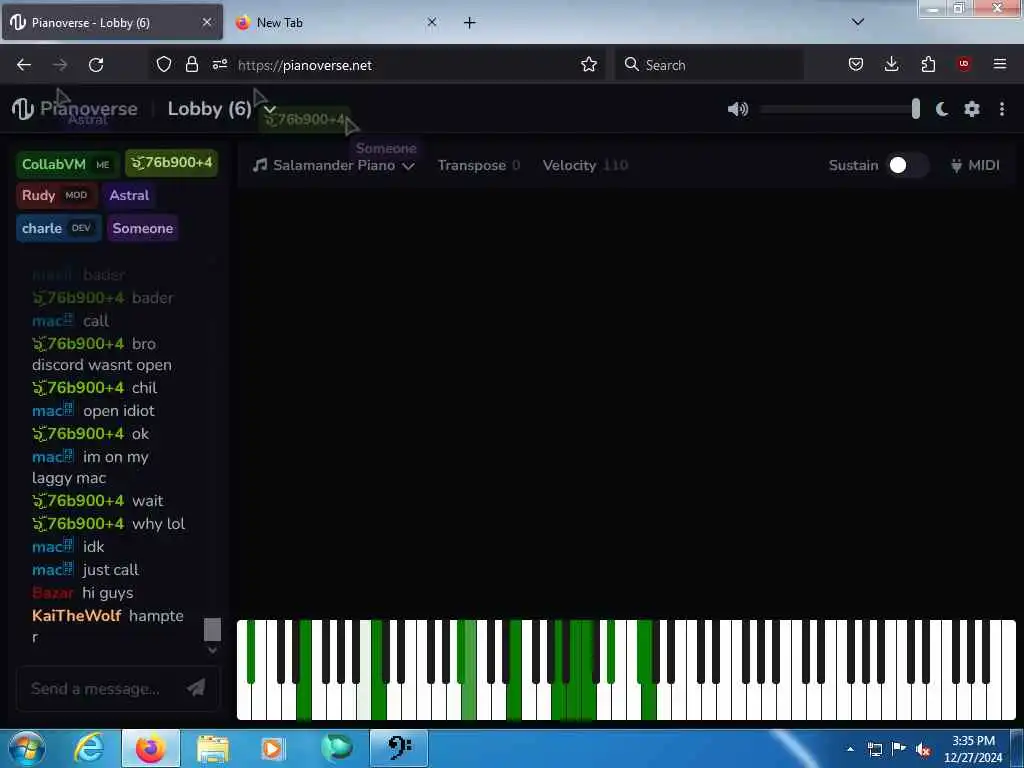Launch Internet Explorer from taskbar
The height and width of the screenshot is (768, 1024).
point(88,748)
